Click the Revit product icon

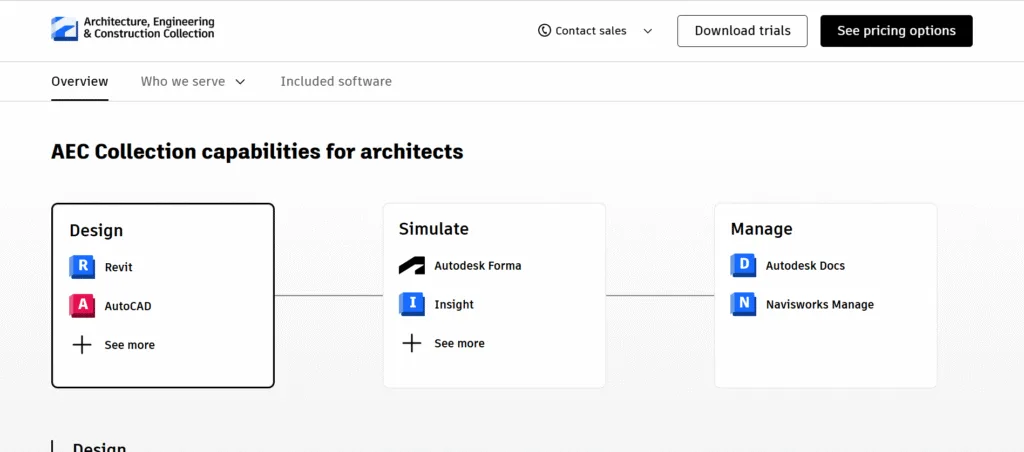pos(82,266)
